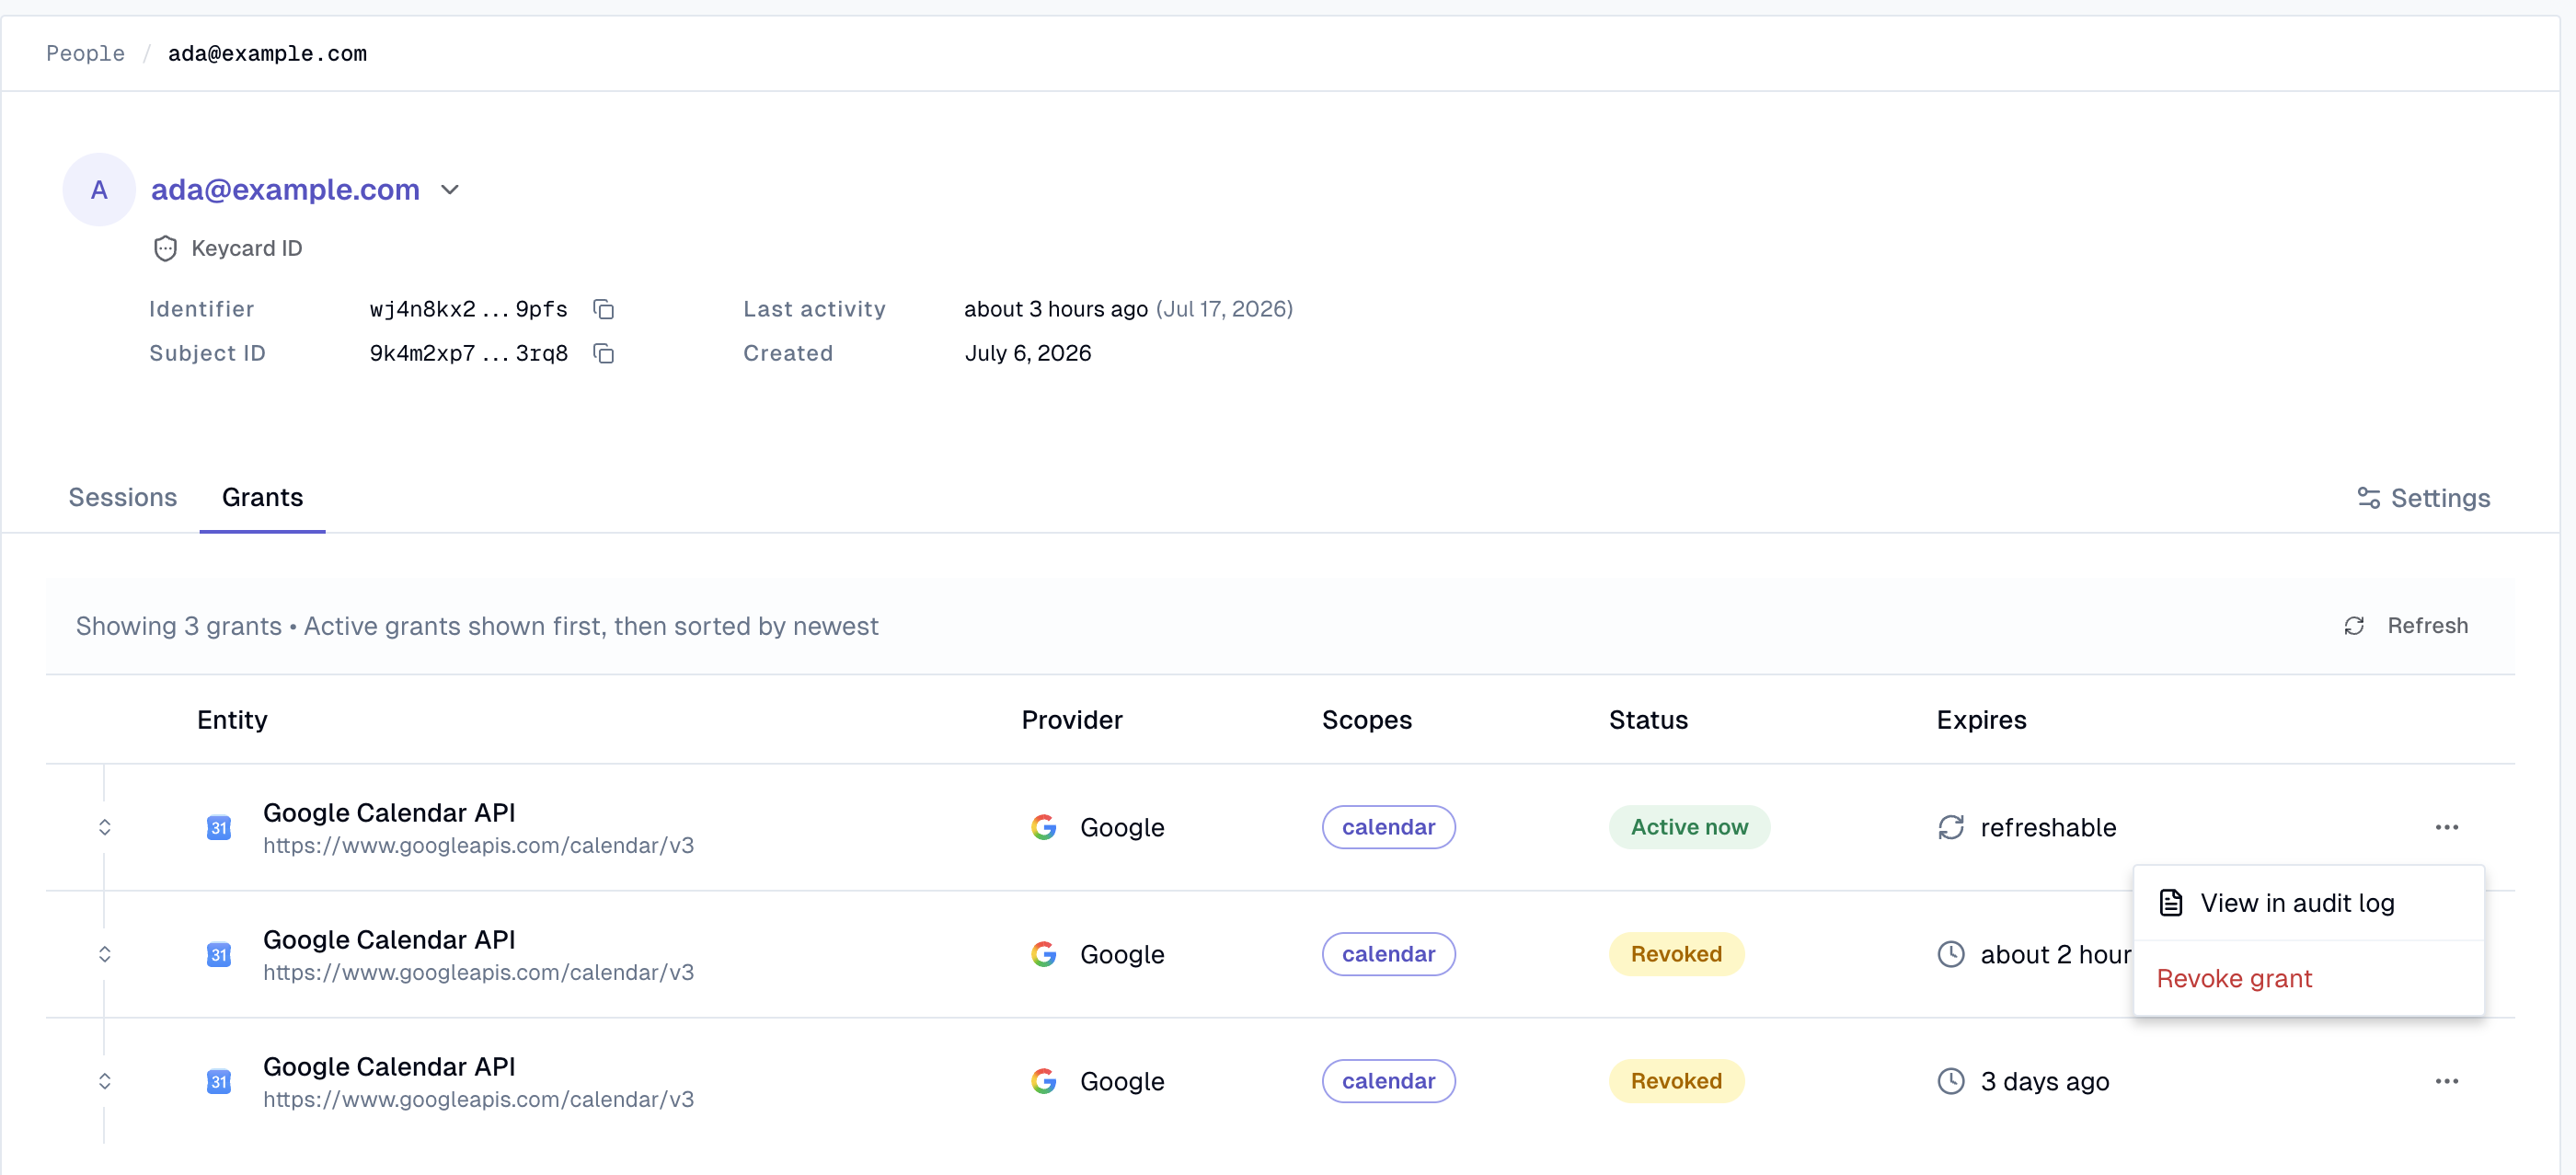Image resolution: width=2576 pixels, height=1175 pixels.
Task: Click Google logo in the second grant row
Action: tap(1044, 954)
